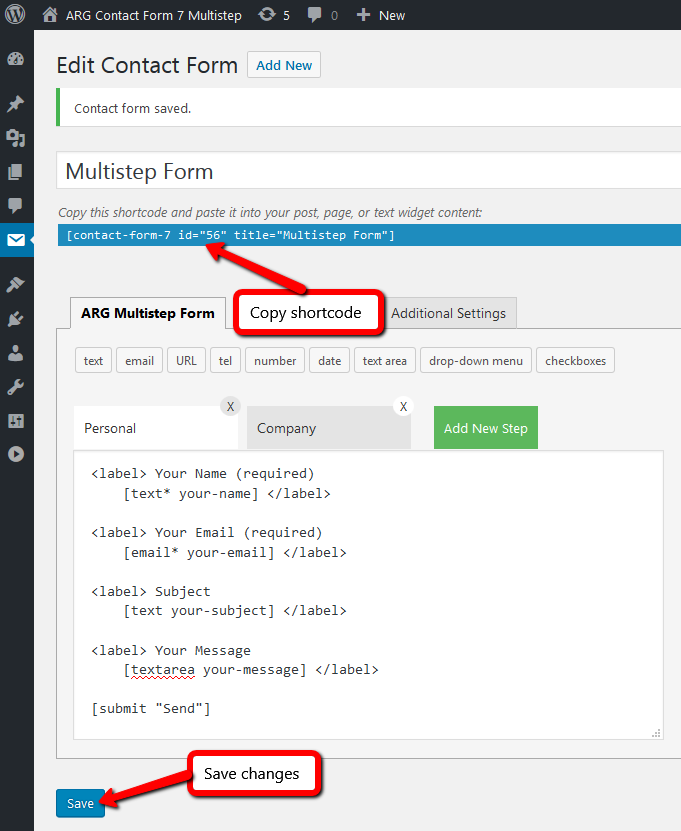Open Pages icon in sidebar
Viewport: 681px width, 831px height.
pos(16,172)
